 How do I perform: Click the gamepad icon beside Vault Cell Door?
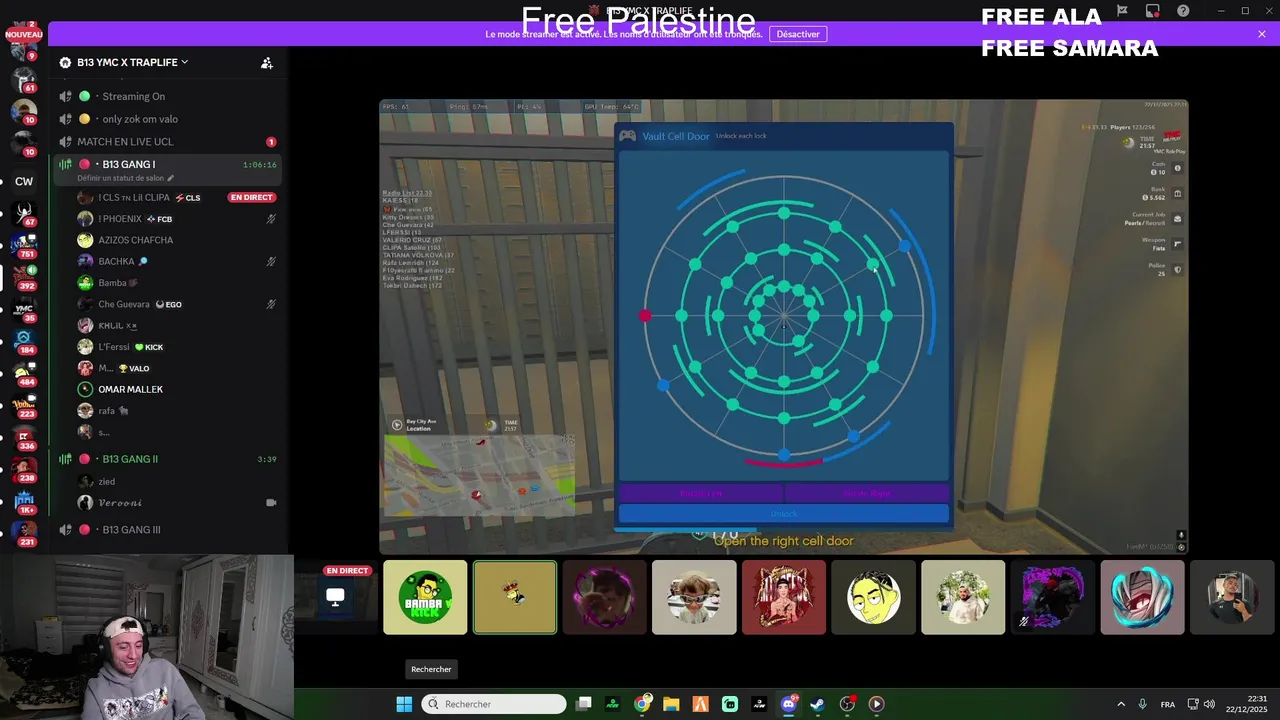pyautogui.click(x=628, y=136)
